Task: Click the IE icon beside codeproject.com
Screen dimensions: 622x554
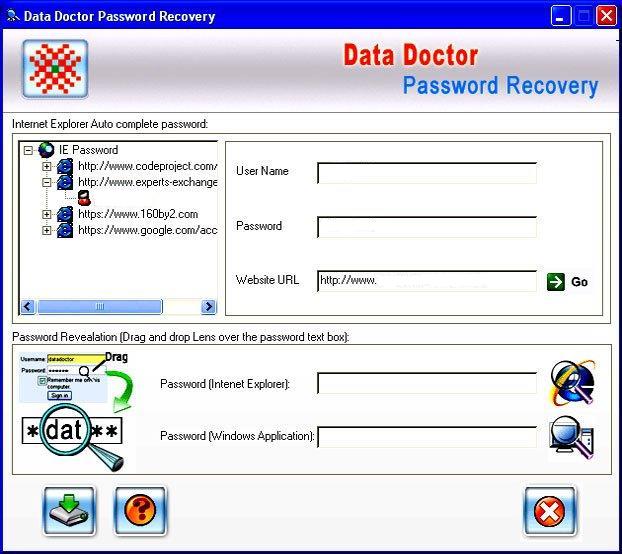Action: click(x=65, y=166)
